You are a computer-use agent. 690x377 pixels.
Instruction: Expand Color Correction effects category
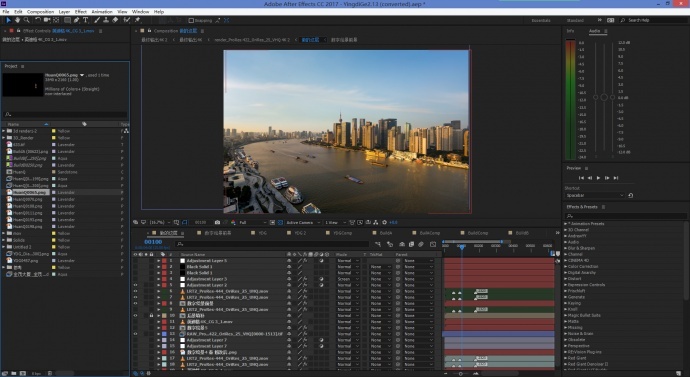point(566,267)
